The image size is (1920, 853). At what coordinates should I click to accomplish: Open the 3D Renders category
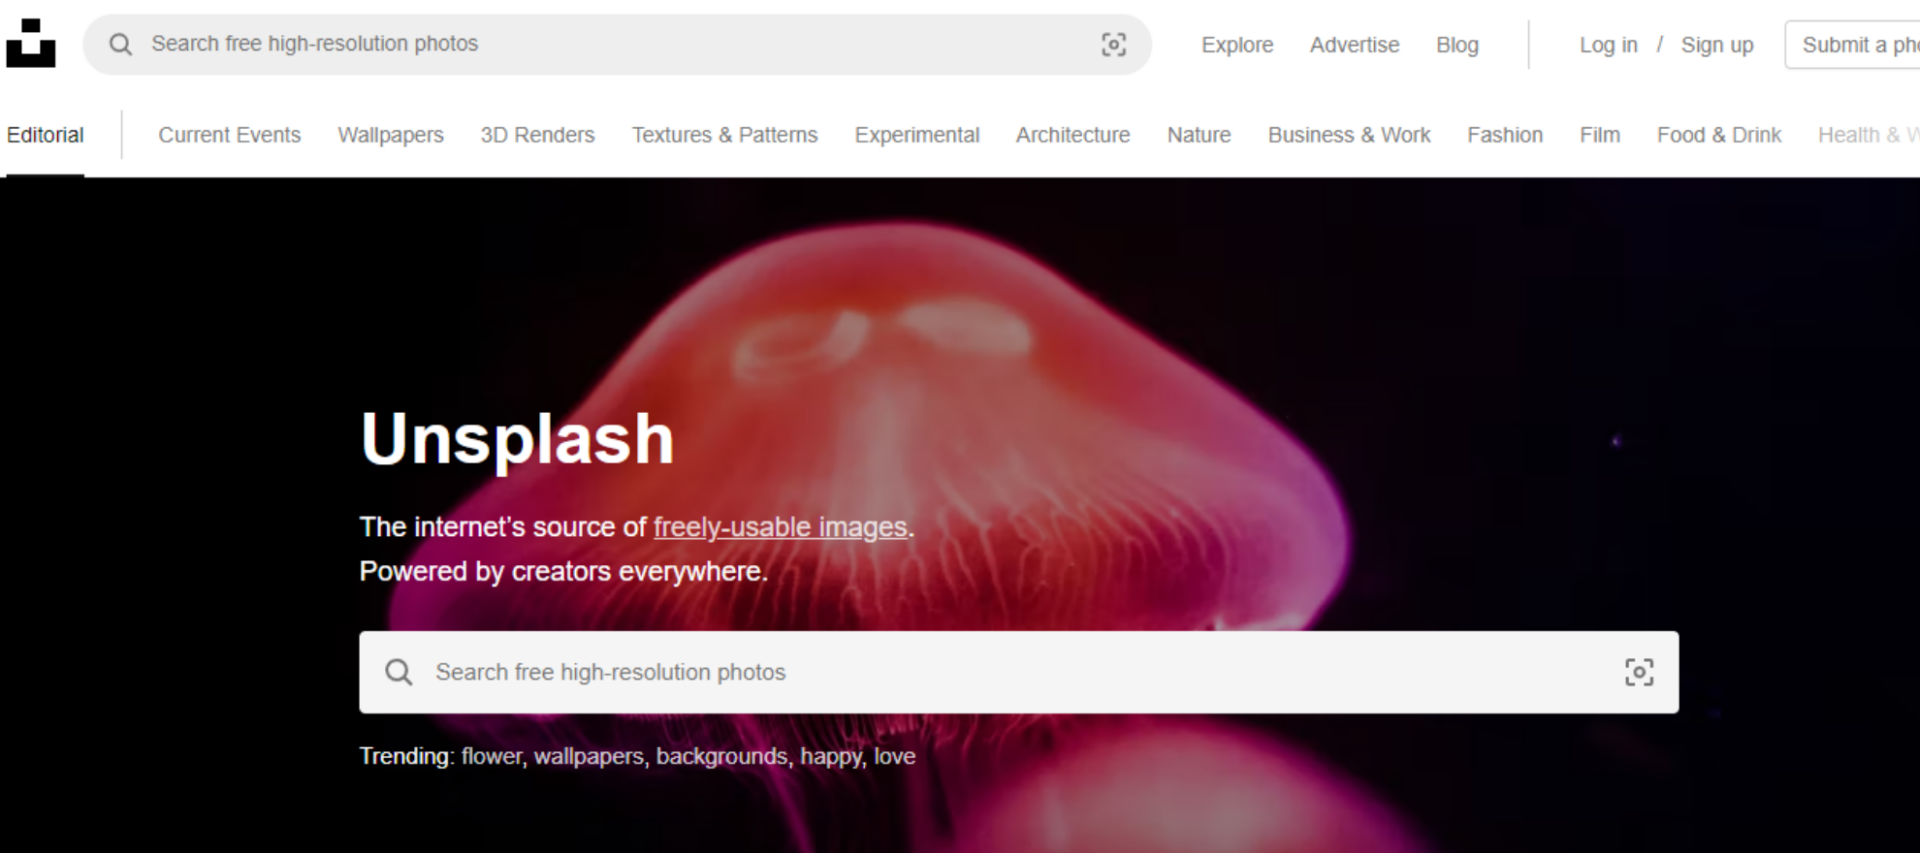[537, 135]
